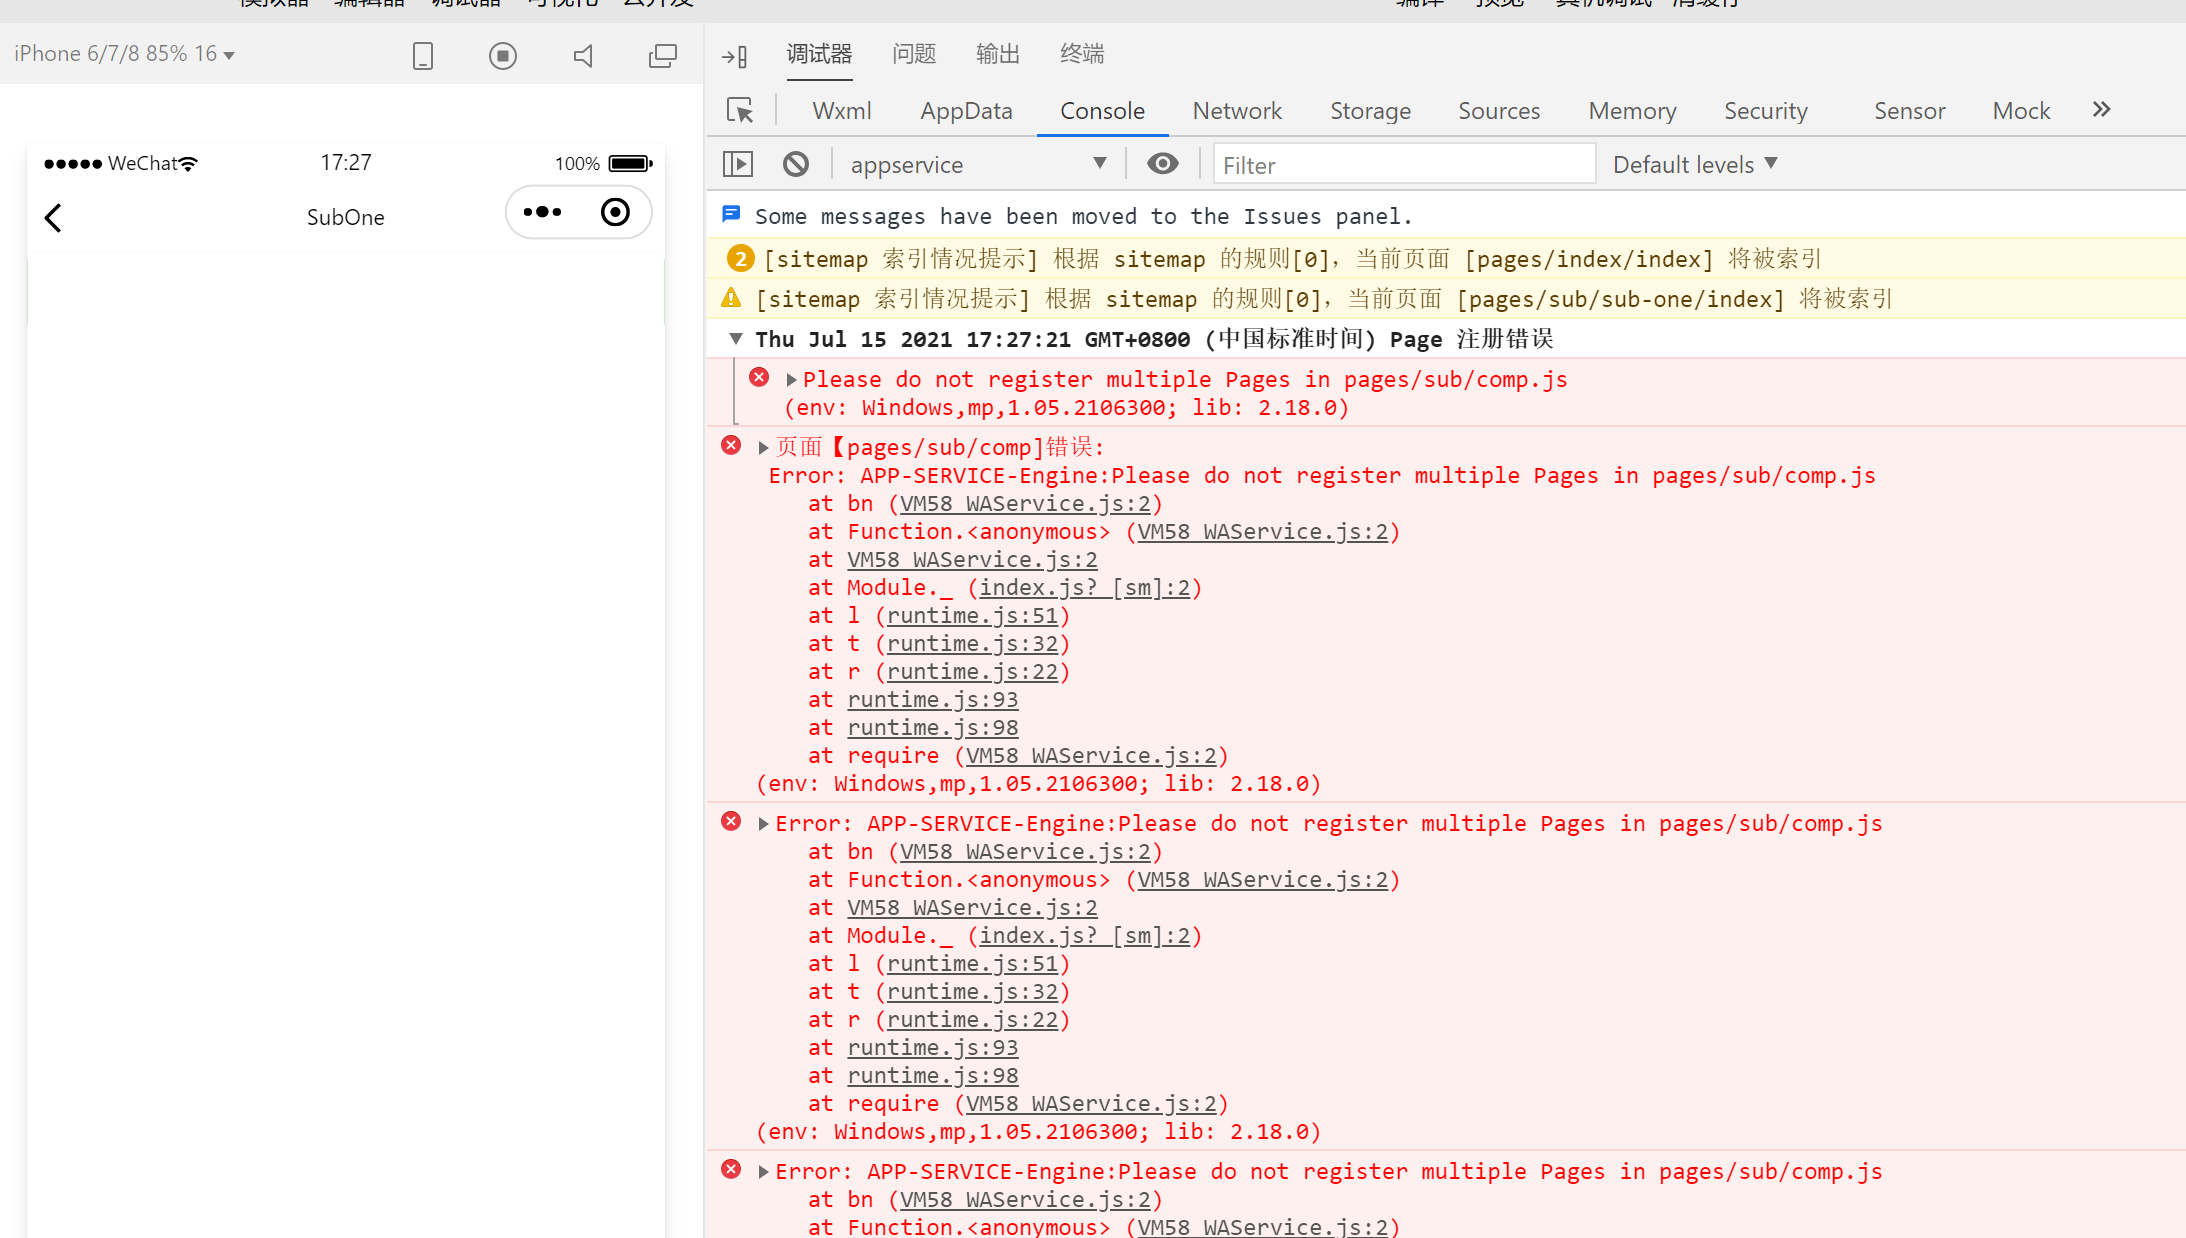Image resolution: width=2186 pixels, height=1238 pixels.
Task: Toggle the console sidebar panel icon
Action: point(738,164)
